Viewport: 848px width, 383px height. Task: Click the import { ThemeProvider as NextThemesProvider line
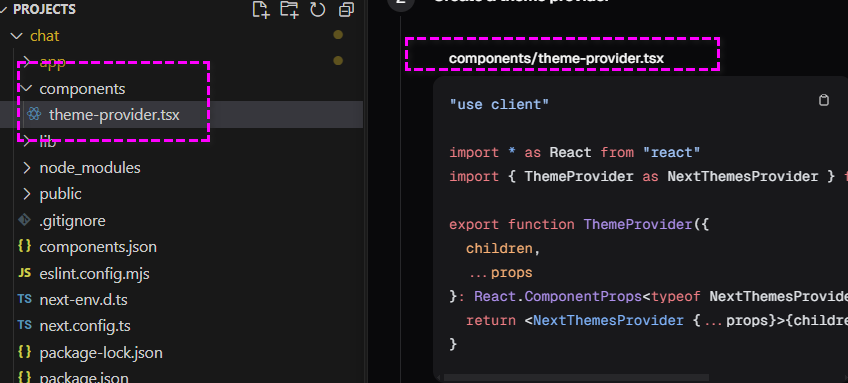click(x=648, y=176)
